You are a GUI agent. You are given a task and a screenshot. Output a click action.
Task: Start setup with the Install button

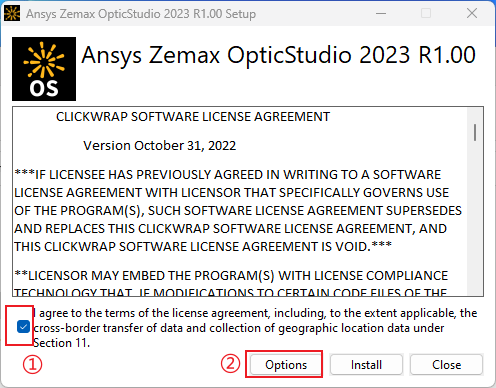point(366,365)
